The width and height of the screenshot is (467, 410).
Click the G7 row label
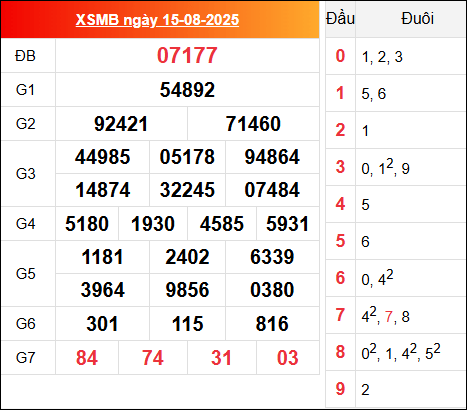(25, 358)
